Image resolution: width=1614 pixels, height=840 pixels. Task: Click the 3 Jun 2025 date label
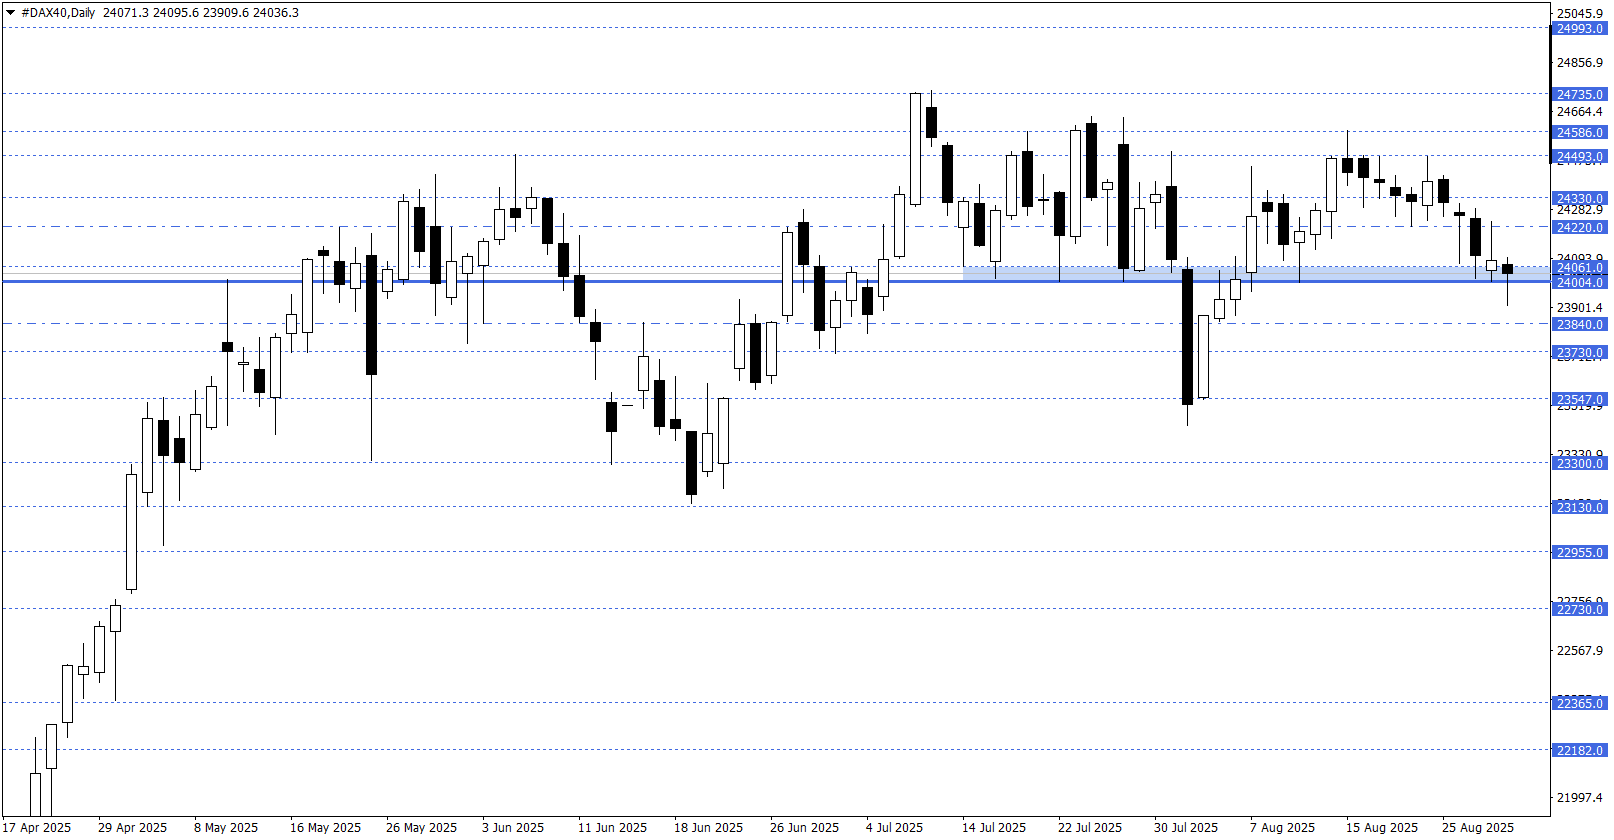[513, 828]
